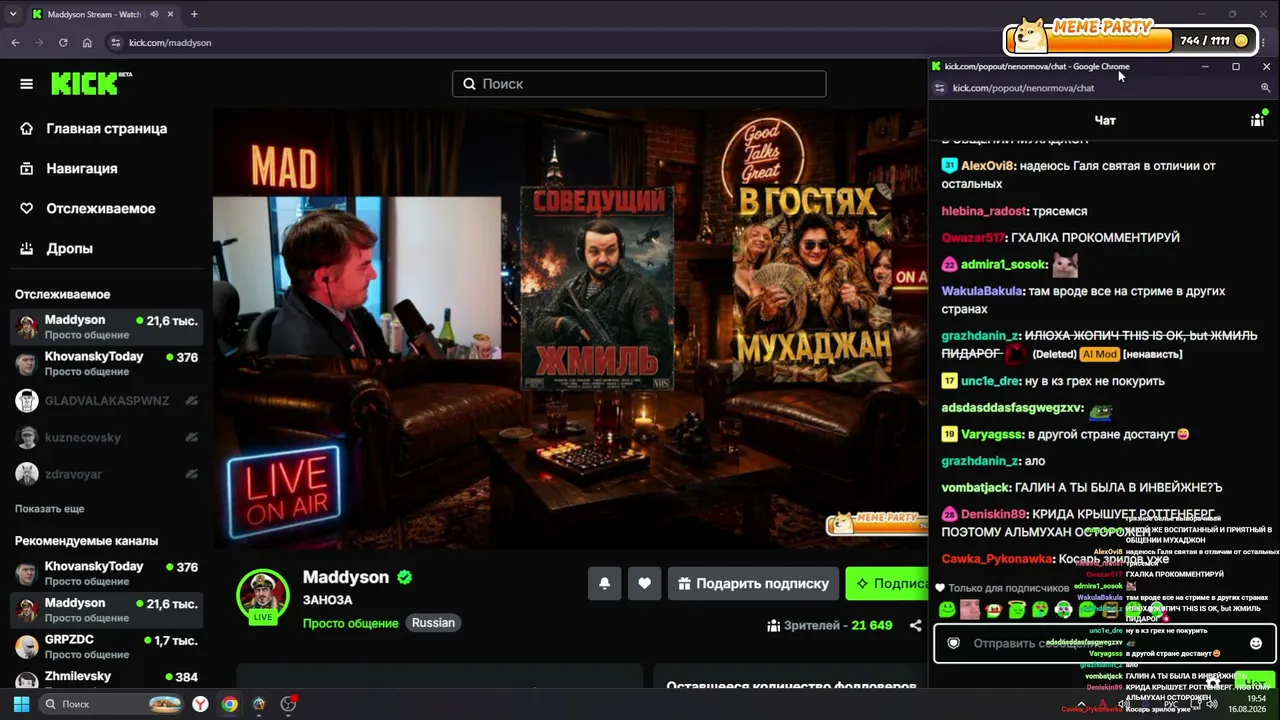Click the Kick search field 'Поиск'

(x=639, y=84)
